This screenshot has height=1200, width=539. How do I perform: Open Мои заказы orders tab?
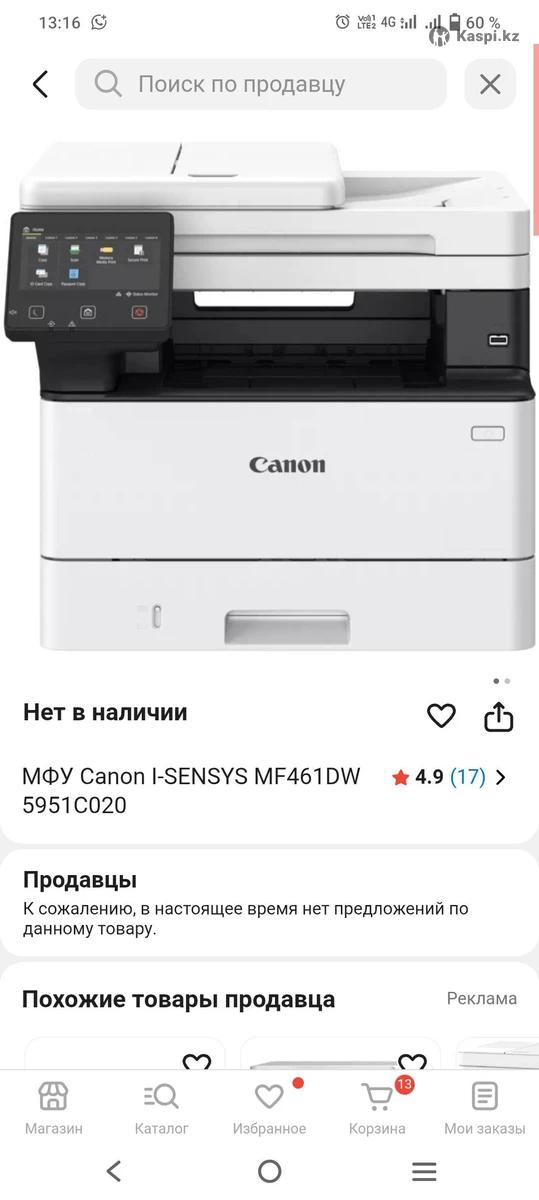click(x=485, y=1108)
